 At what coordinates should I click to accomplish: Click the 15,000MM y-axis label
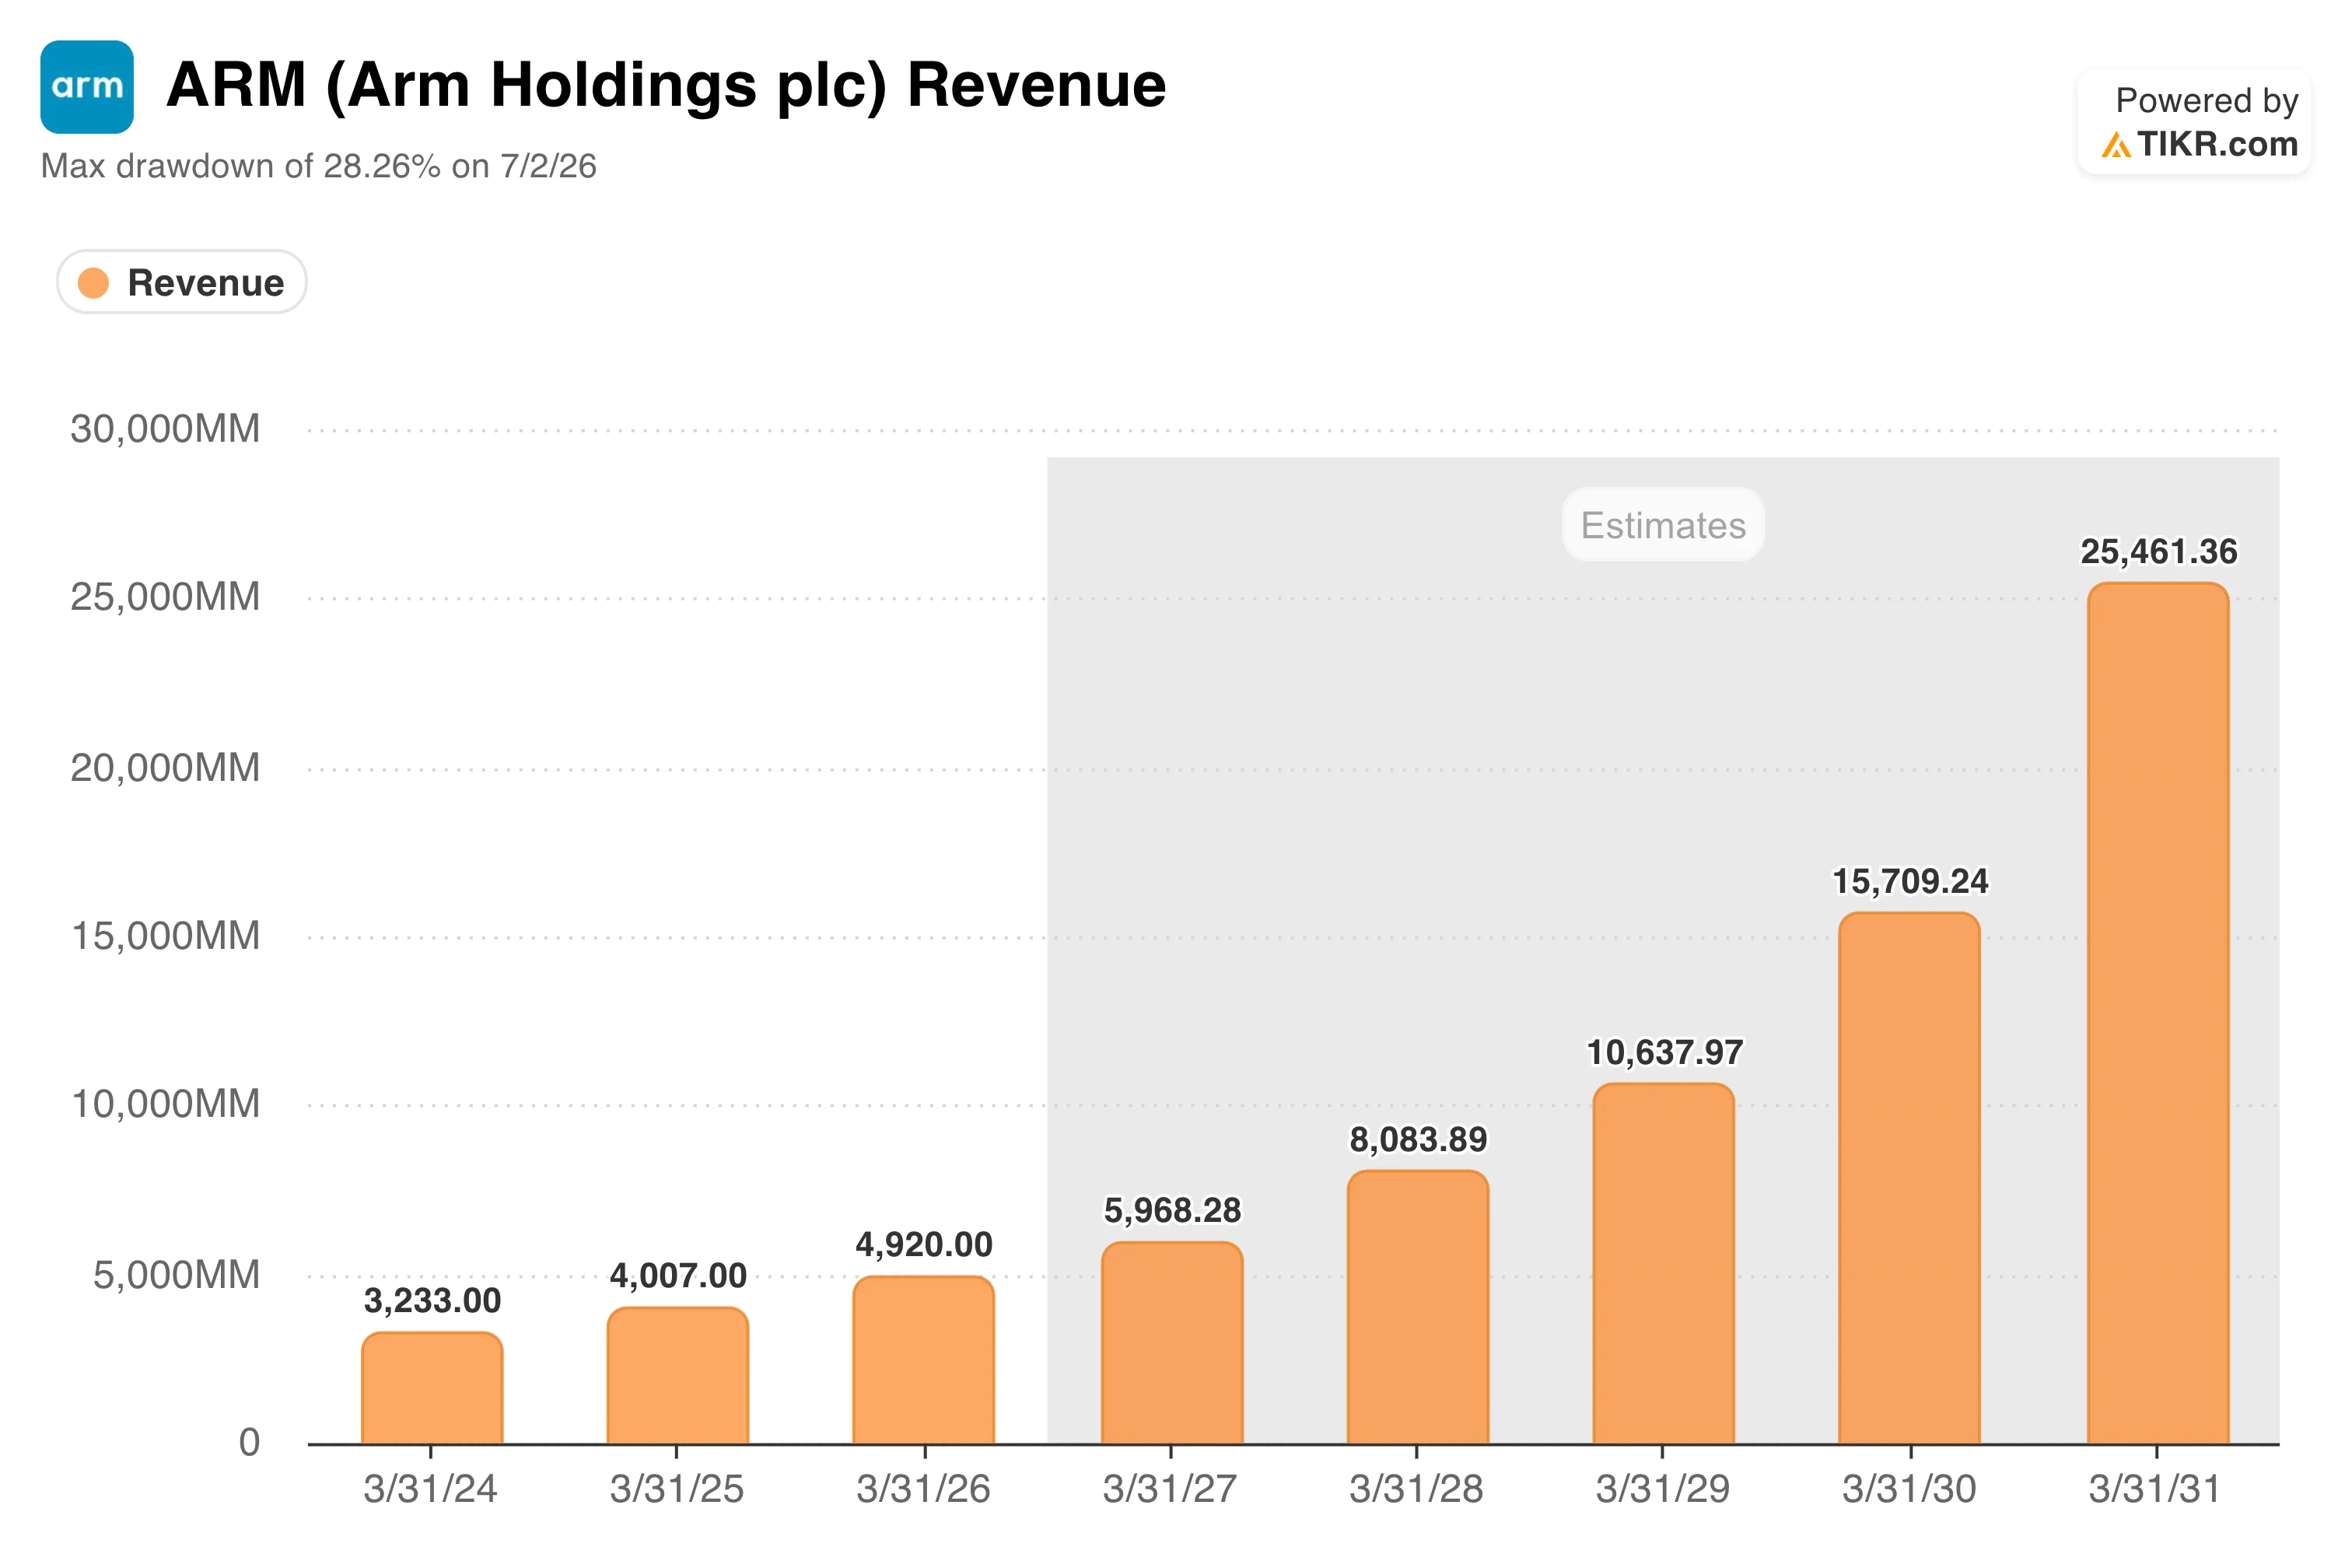click(x=166, y=936)
